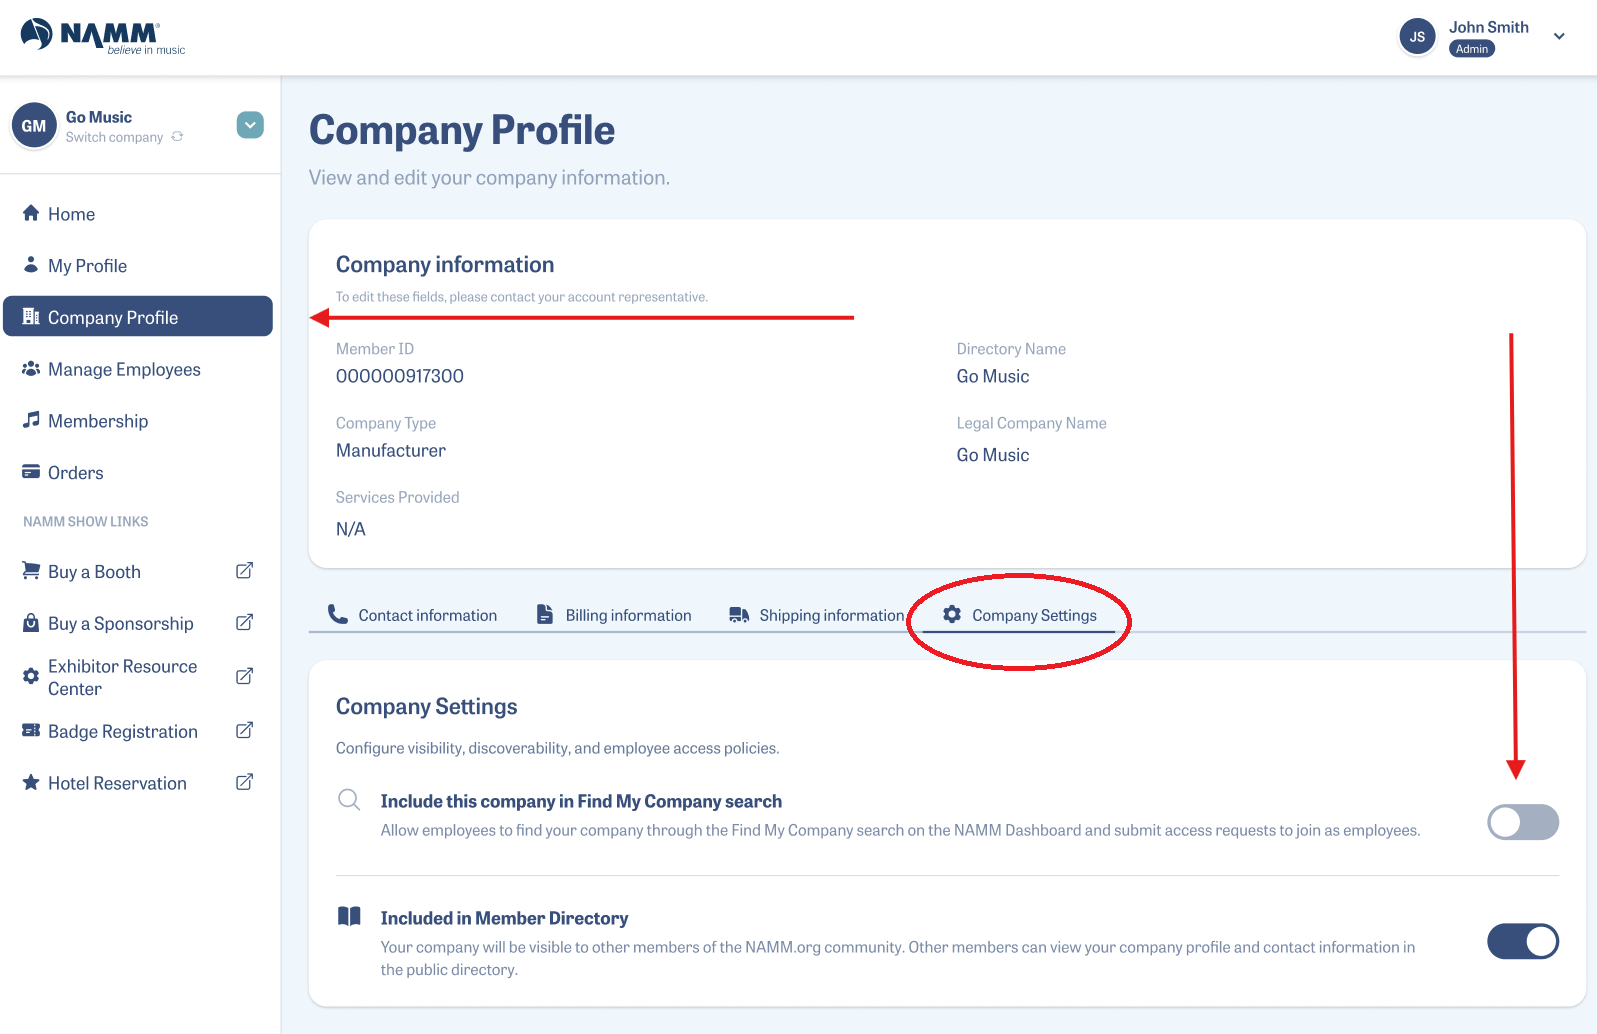
Task: Select Company Profile in sidebar
Action: pos(138,317)
